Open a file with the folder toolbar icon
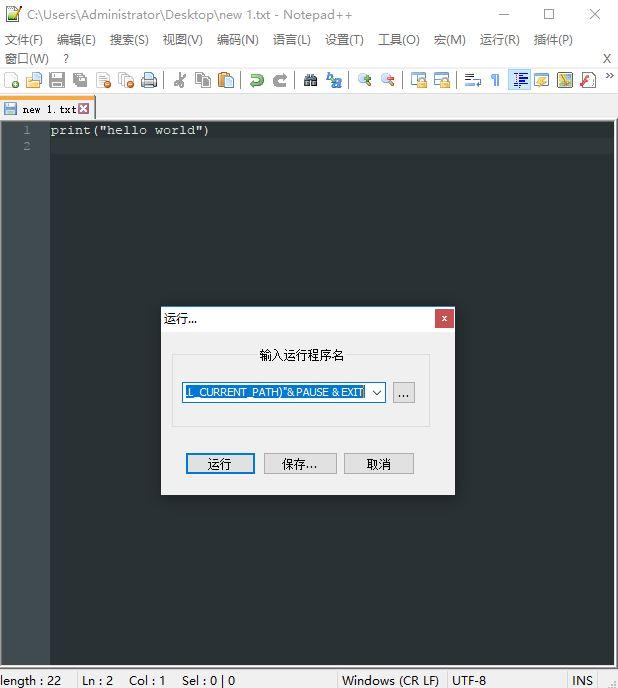 (34, 80)
